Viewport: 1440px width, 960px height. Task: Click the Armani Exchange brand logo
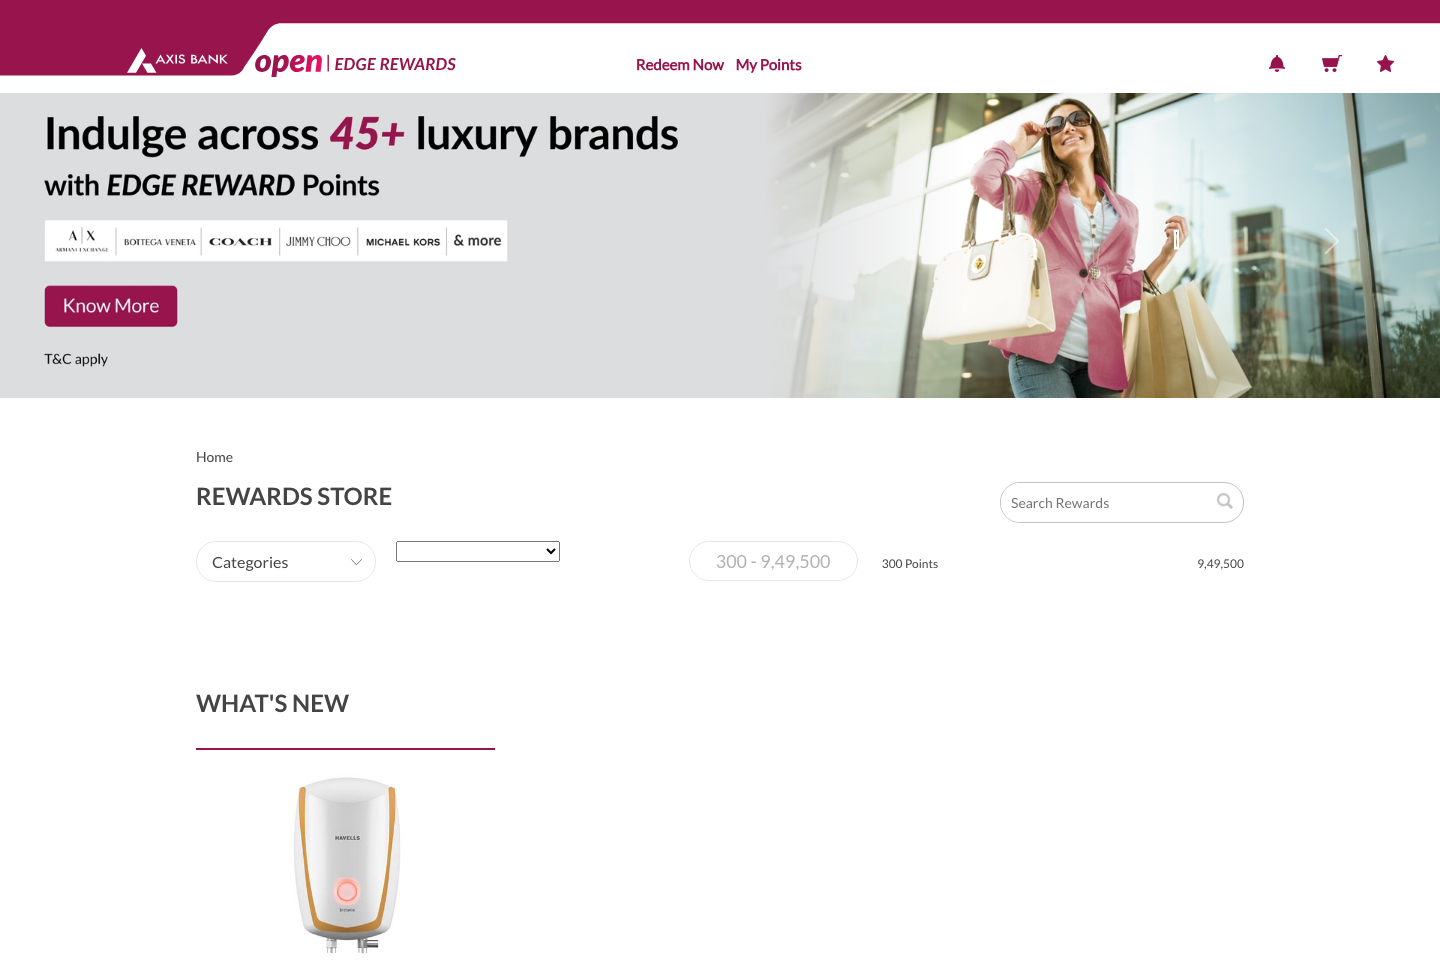point(82,241)
